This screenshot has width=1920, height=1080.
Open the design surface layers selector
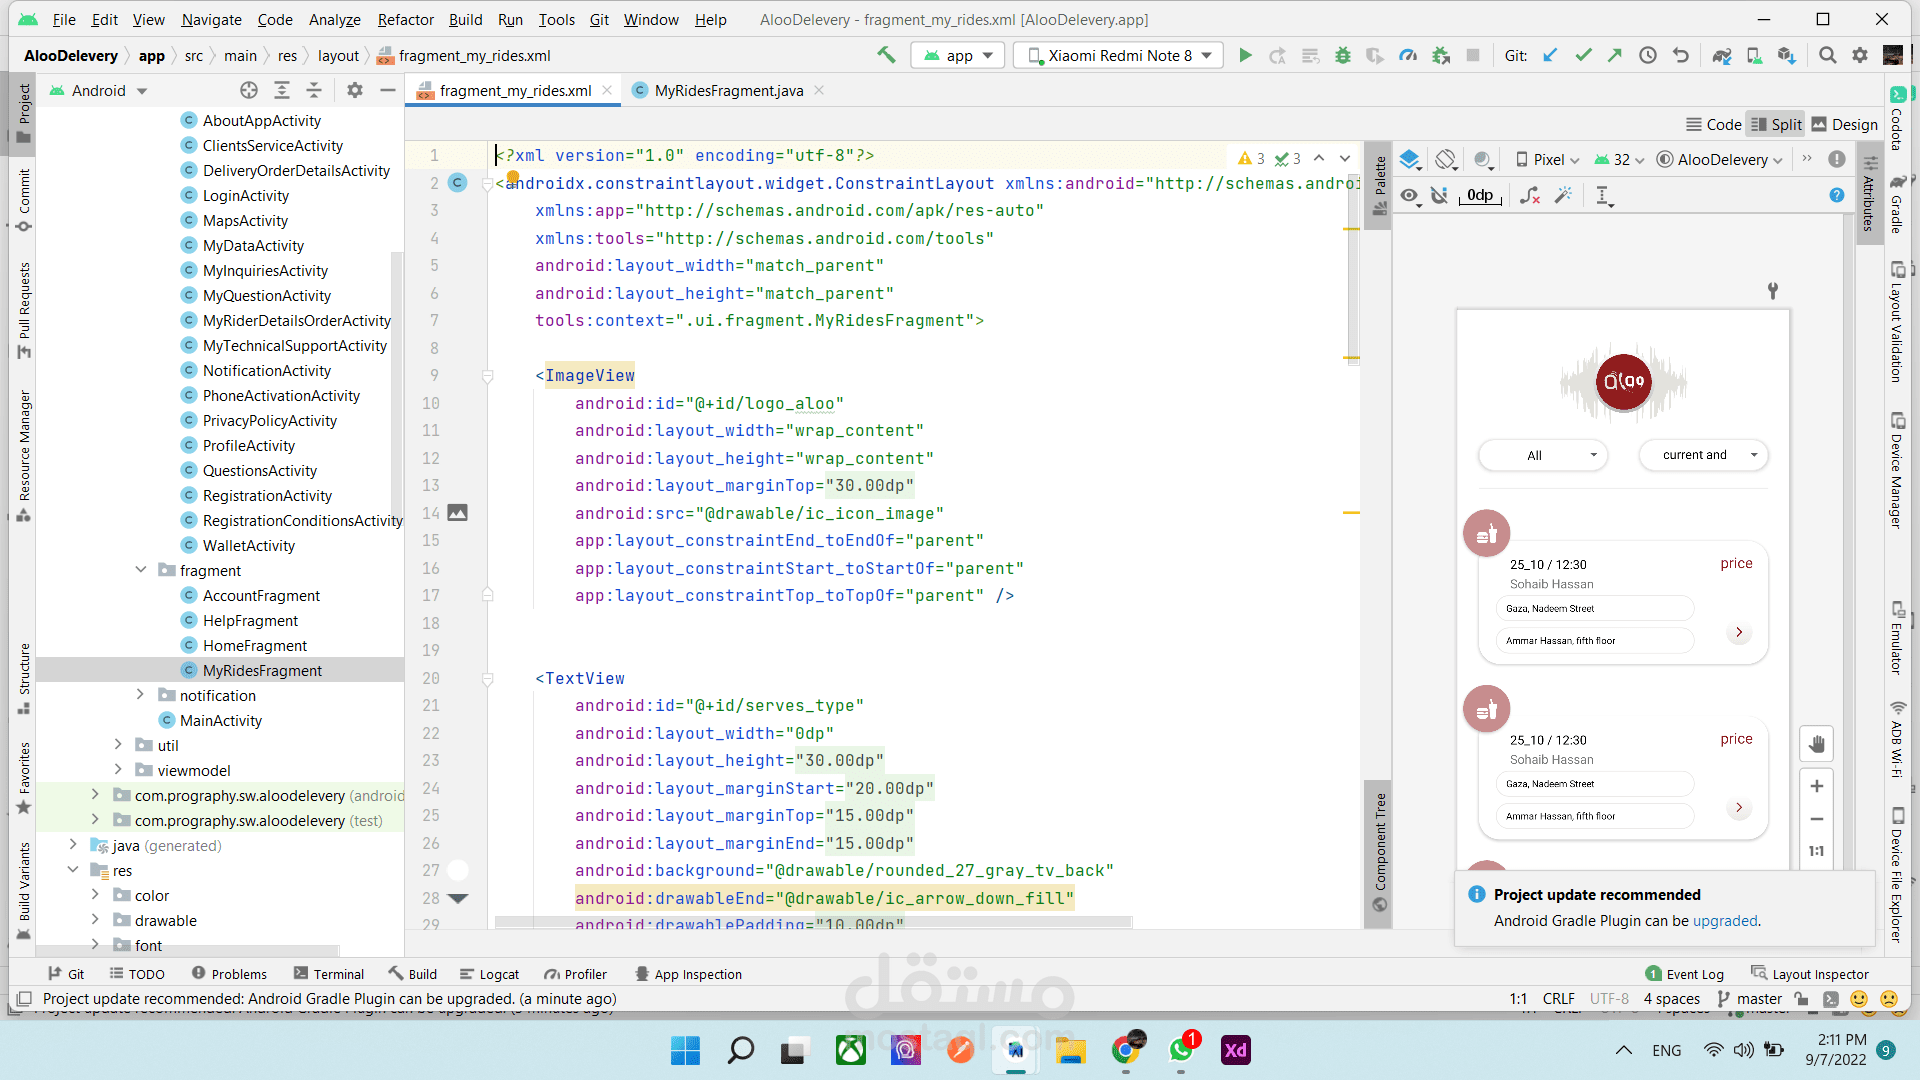click(1410, 160)
